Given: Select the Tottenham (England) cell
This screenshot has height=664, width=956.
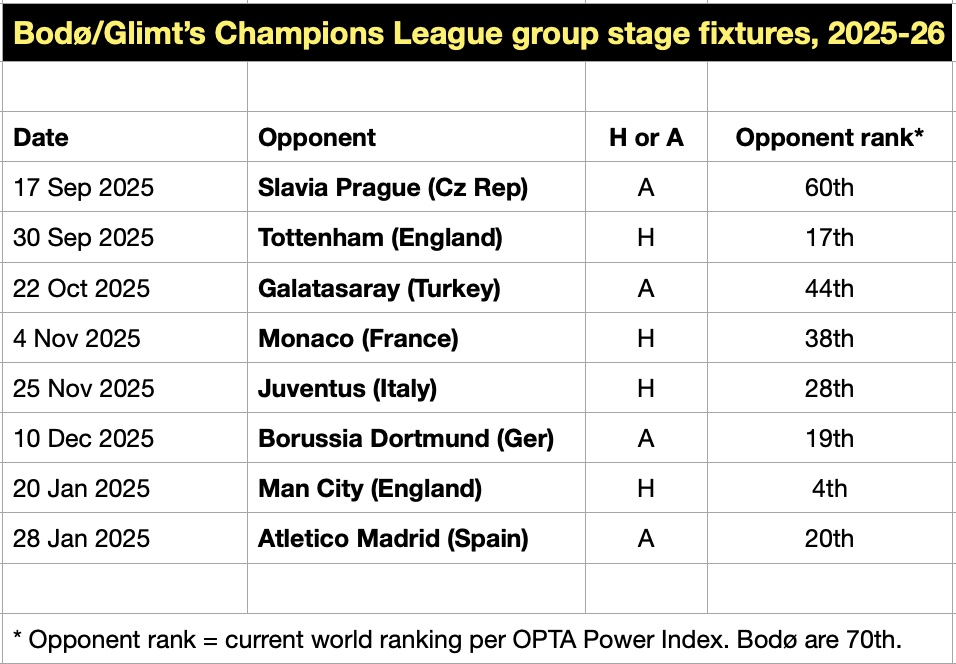Looking at the screenshot, I should 380,238.
